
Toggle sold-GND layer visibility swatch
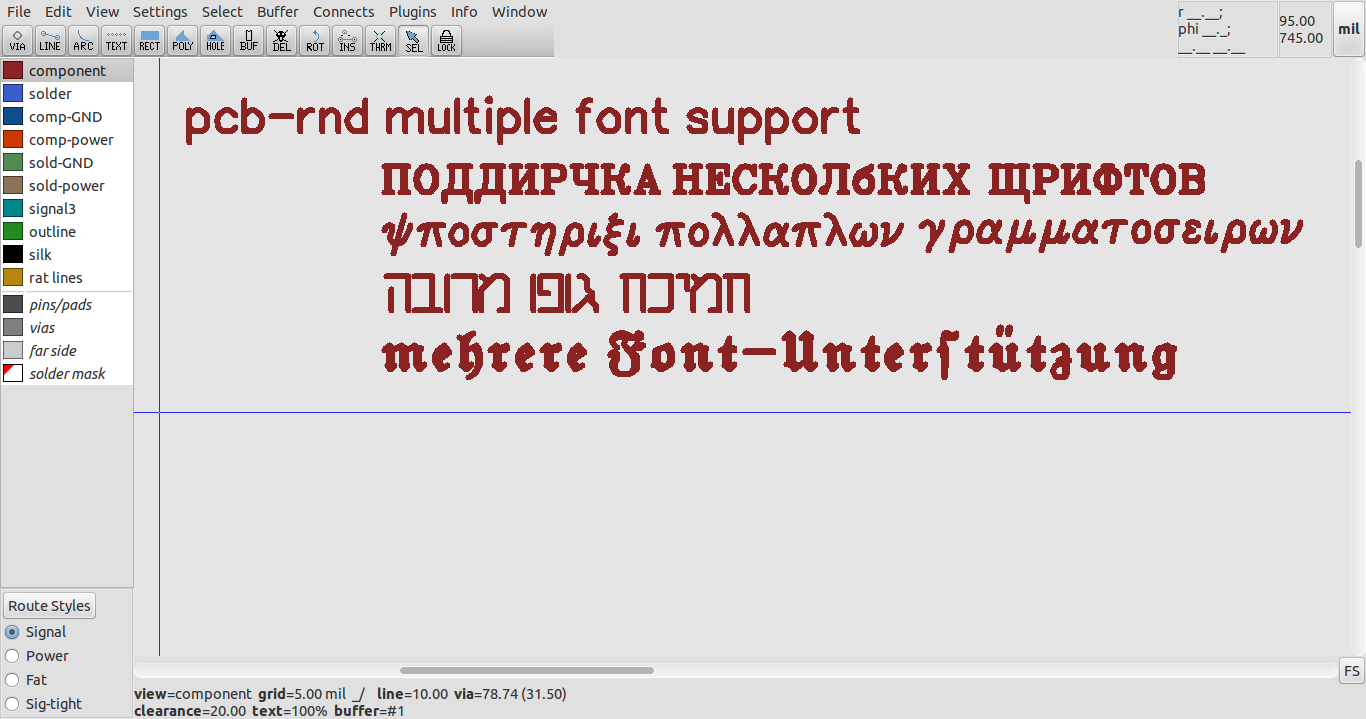click(13, 163)
